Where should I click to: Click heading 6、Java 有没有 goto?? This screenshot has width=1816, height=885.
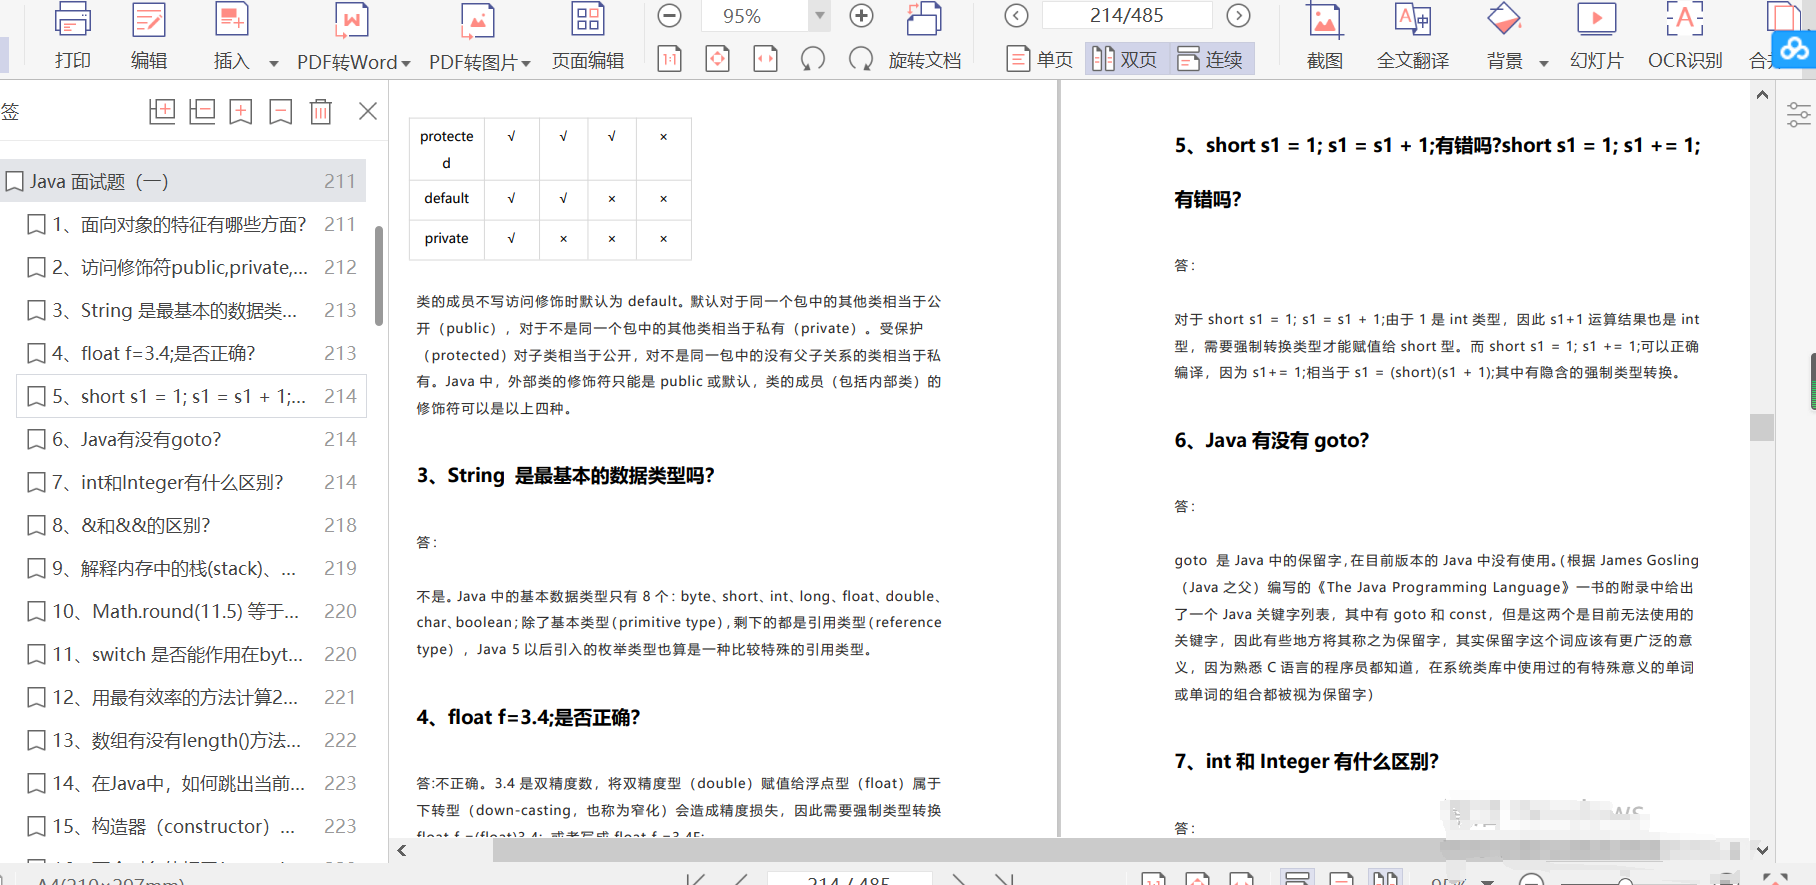[1271, 441]
